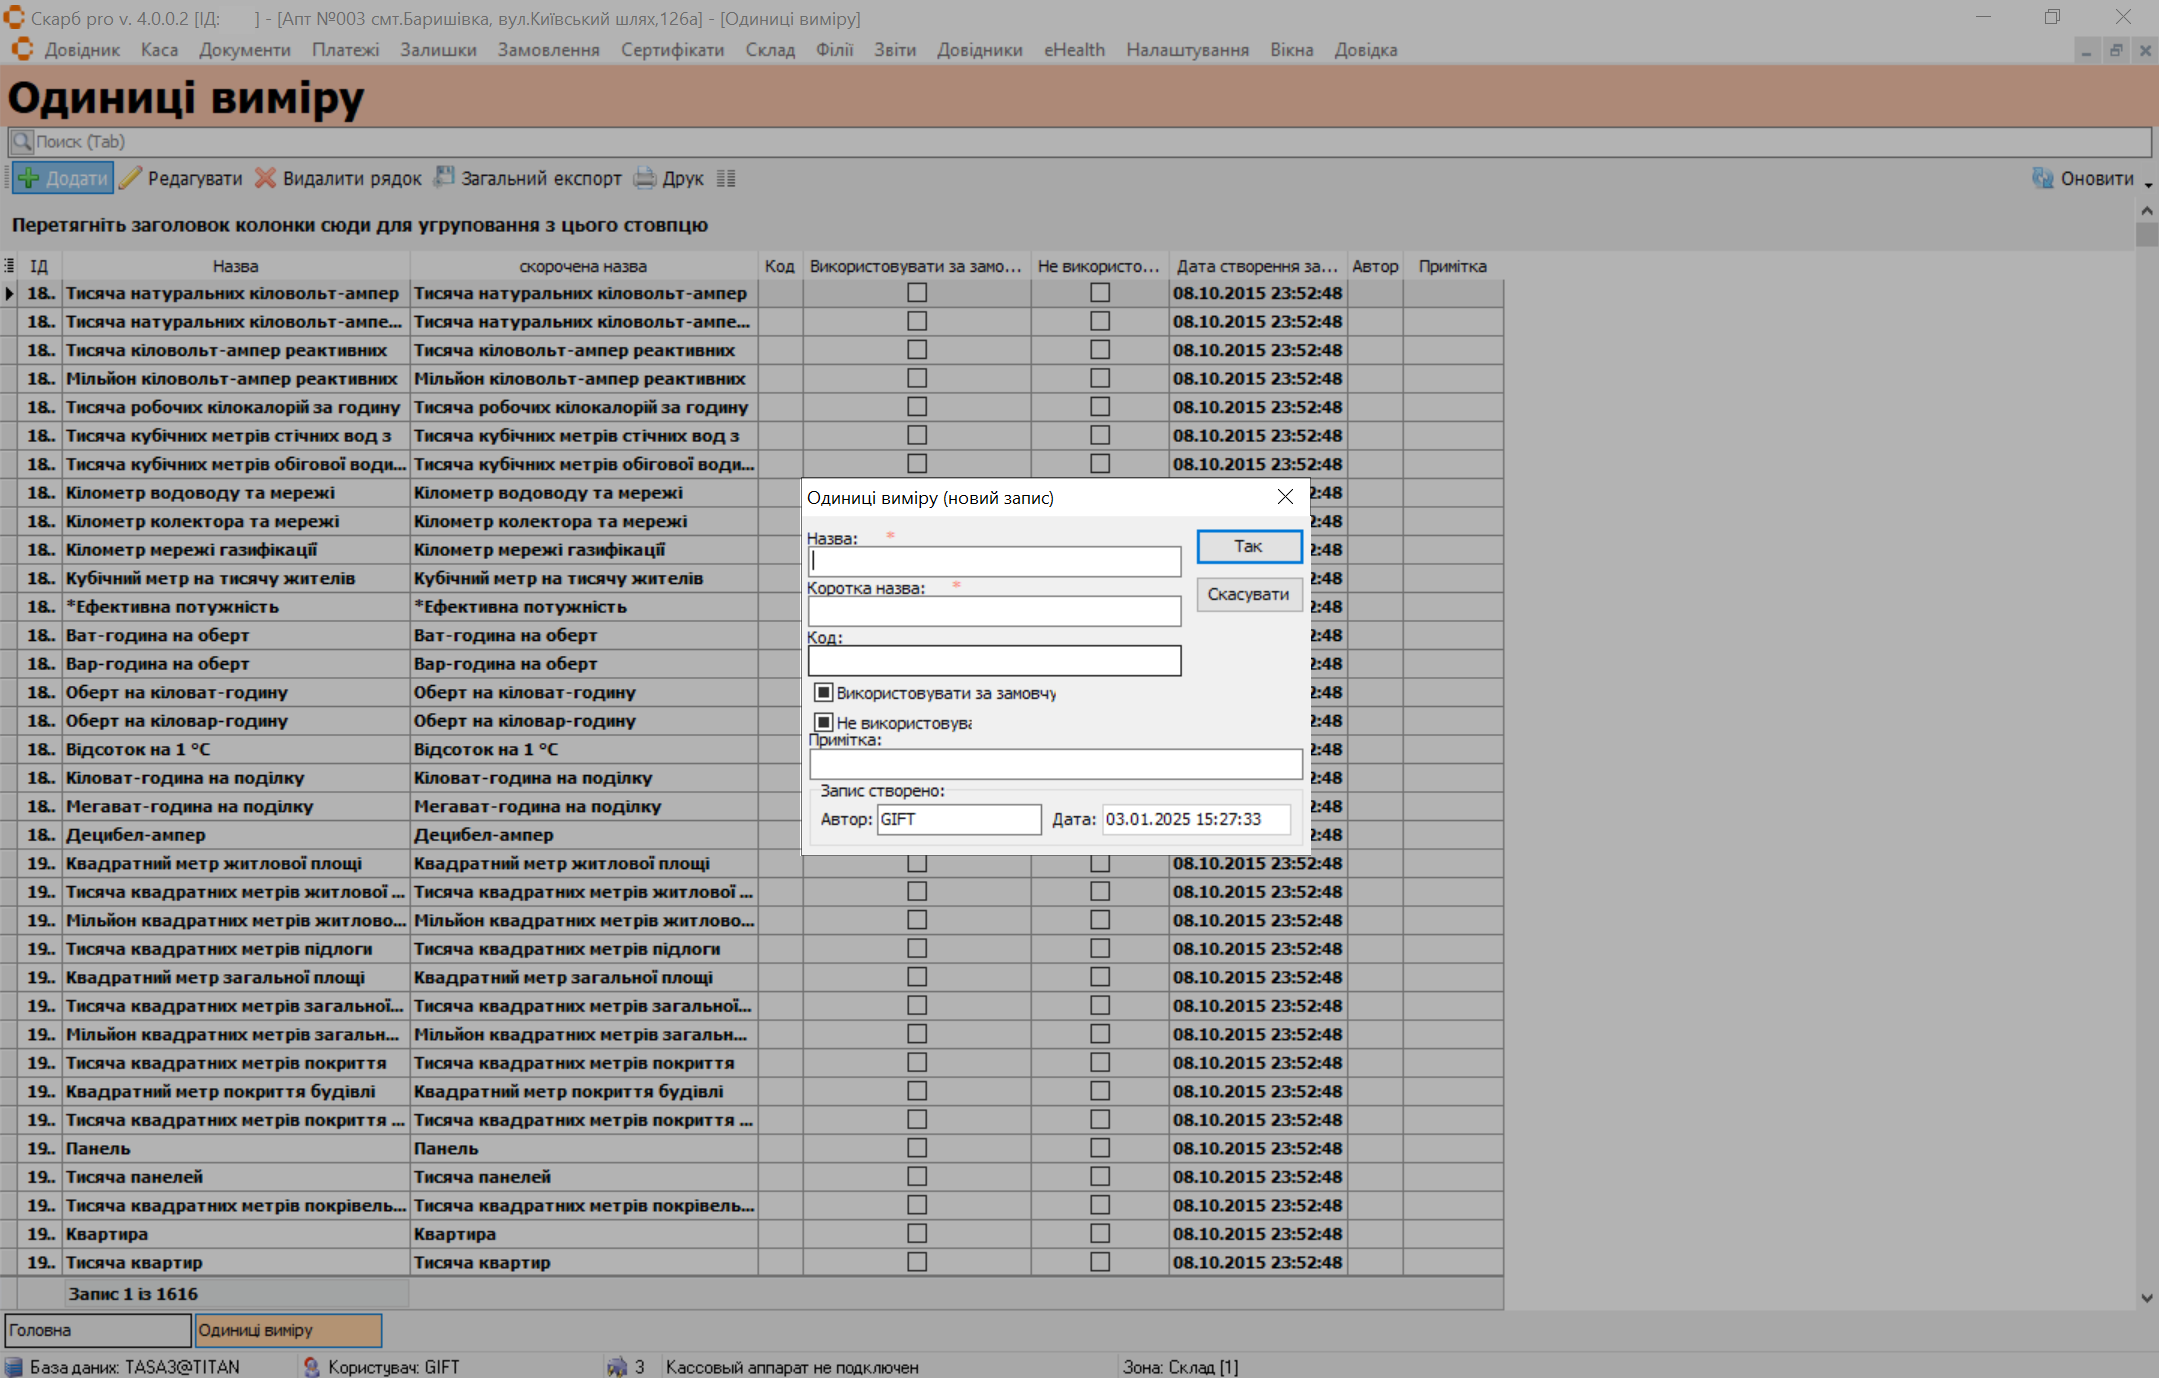Image resolution: width=2159 pixels, height=1378 pixels.
Task: Open the dropdown arrow beside Оновити
Action: pos(2148,184)
